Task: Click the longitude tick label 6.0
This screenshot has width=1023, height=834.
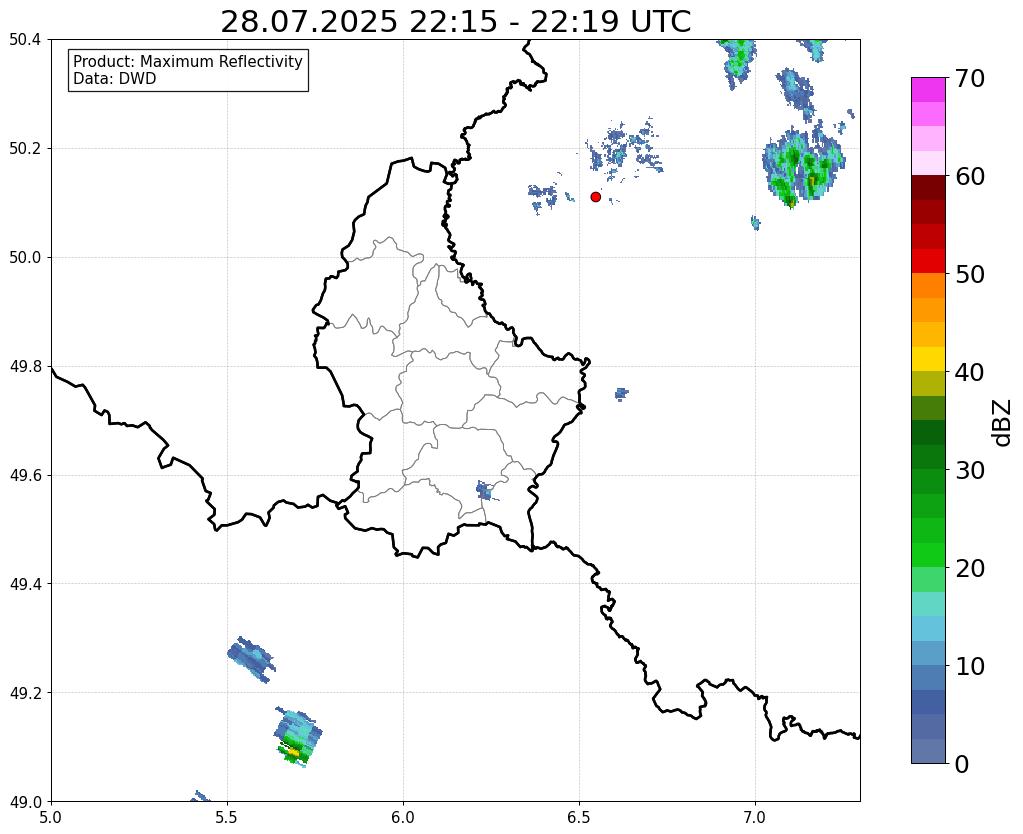Action: click(x=403, y=817)
